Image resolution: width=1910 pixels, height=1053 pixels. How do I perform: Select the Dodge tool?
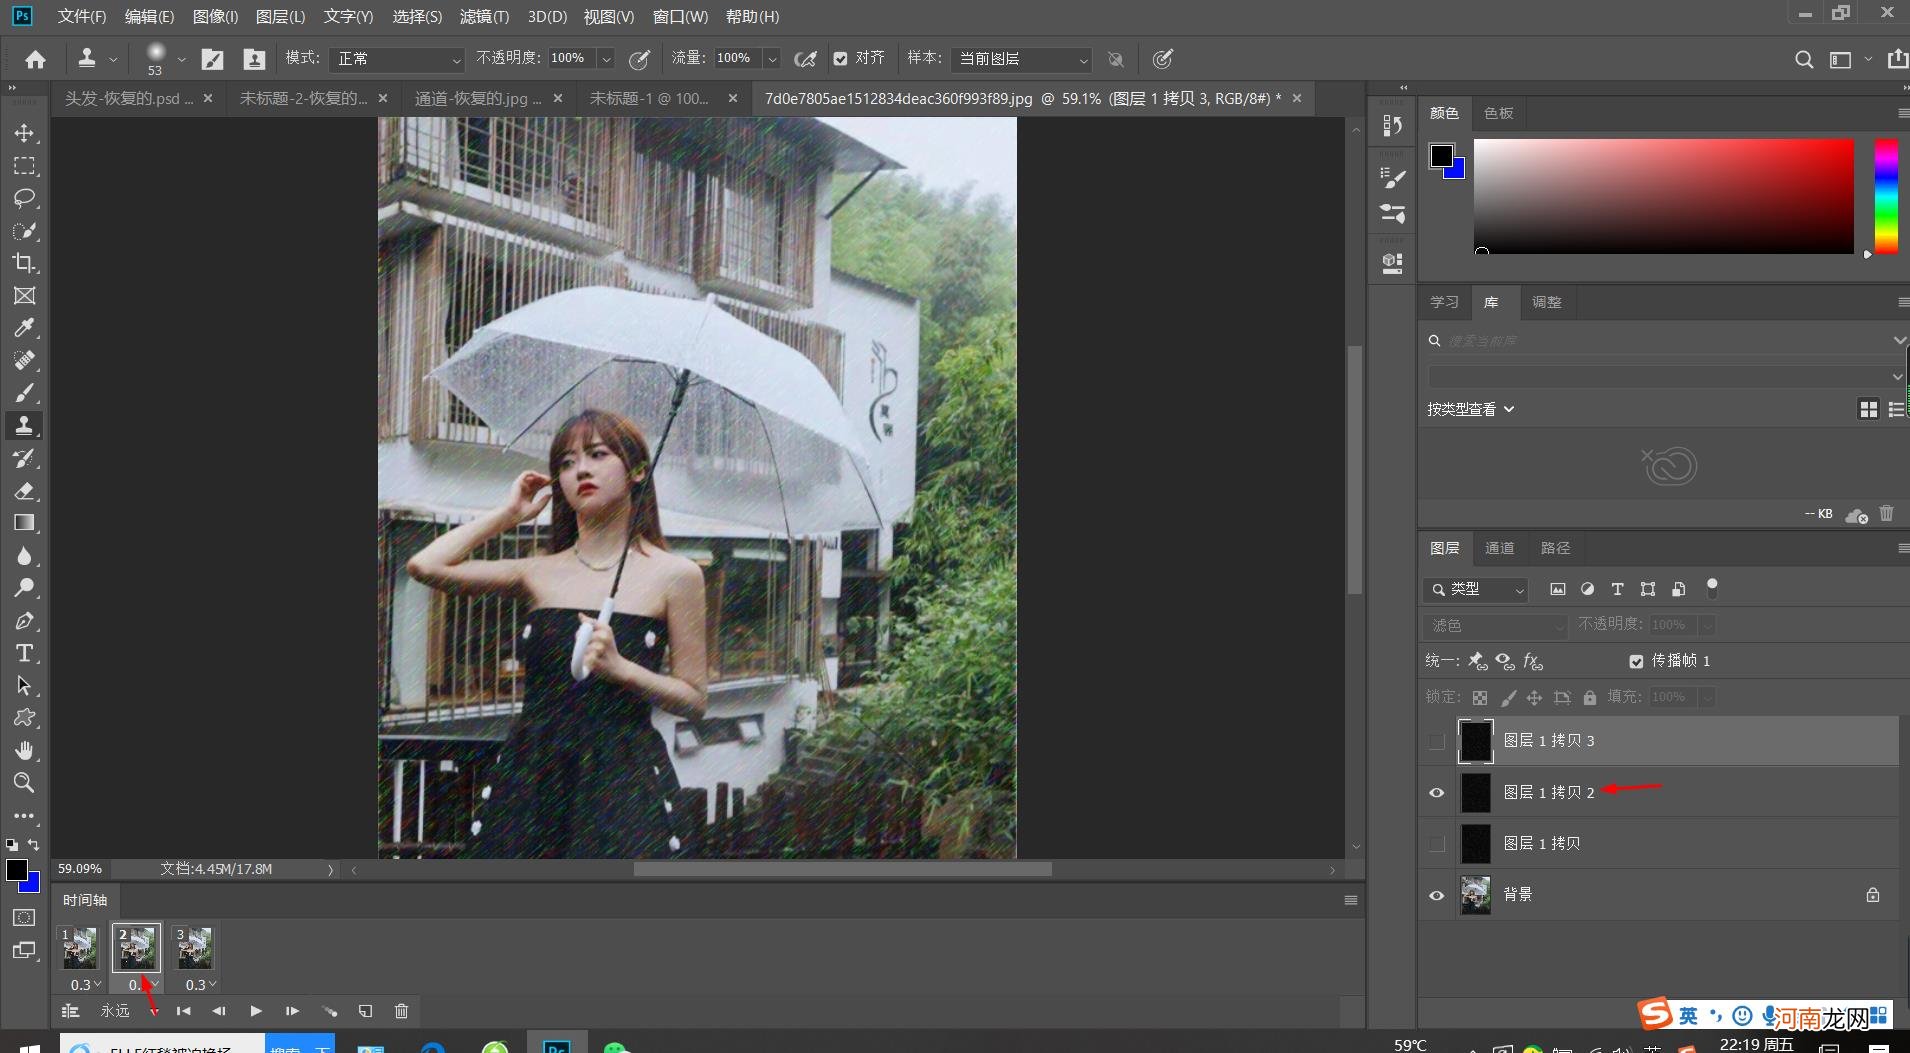[24, 588]
